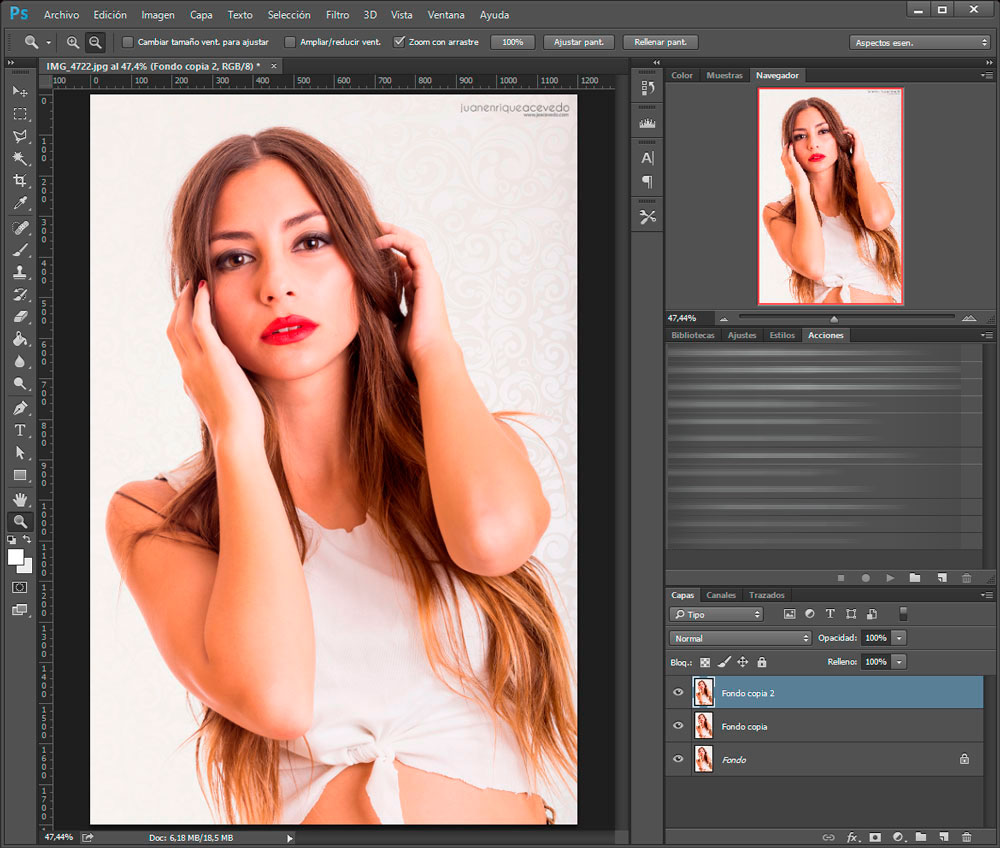Disable 'Zoom con arrastre' checkbox
The image size is (1000, 848).
[400, 43]
